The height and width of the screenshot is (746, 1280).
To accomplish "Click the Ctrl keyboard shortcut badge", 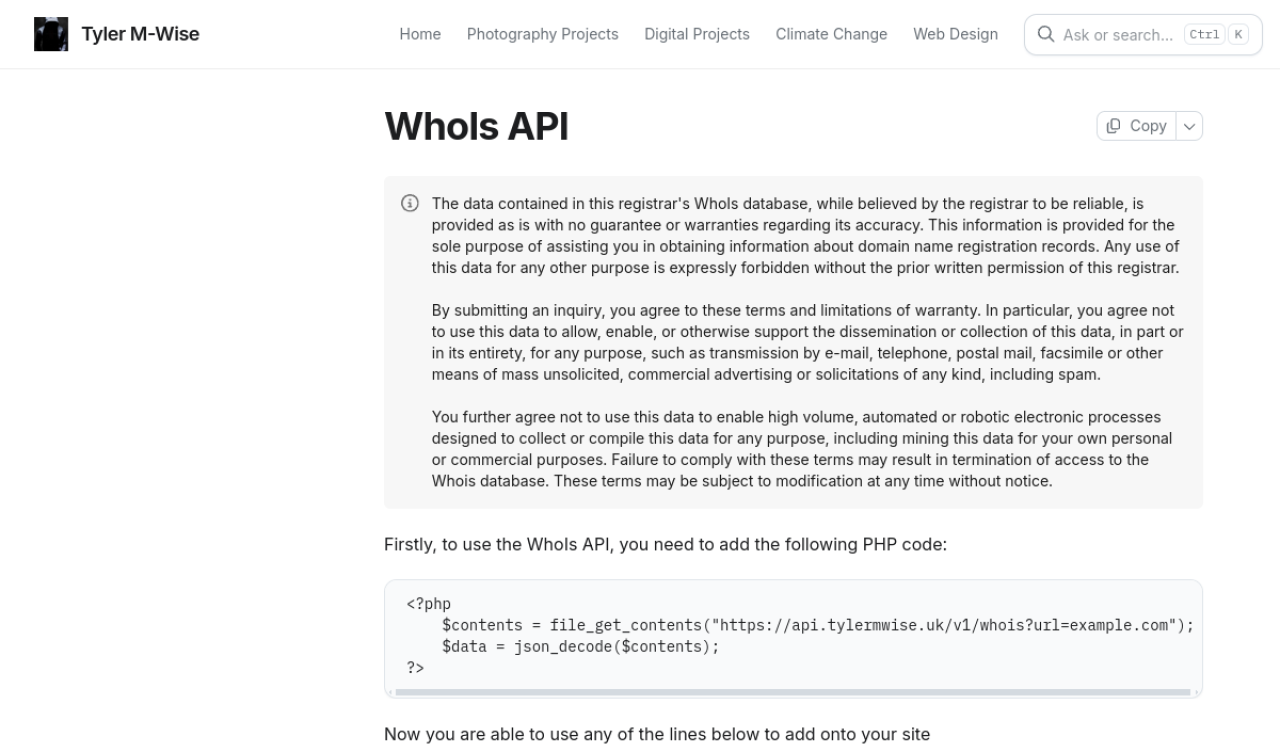I will 1203,34.
